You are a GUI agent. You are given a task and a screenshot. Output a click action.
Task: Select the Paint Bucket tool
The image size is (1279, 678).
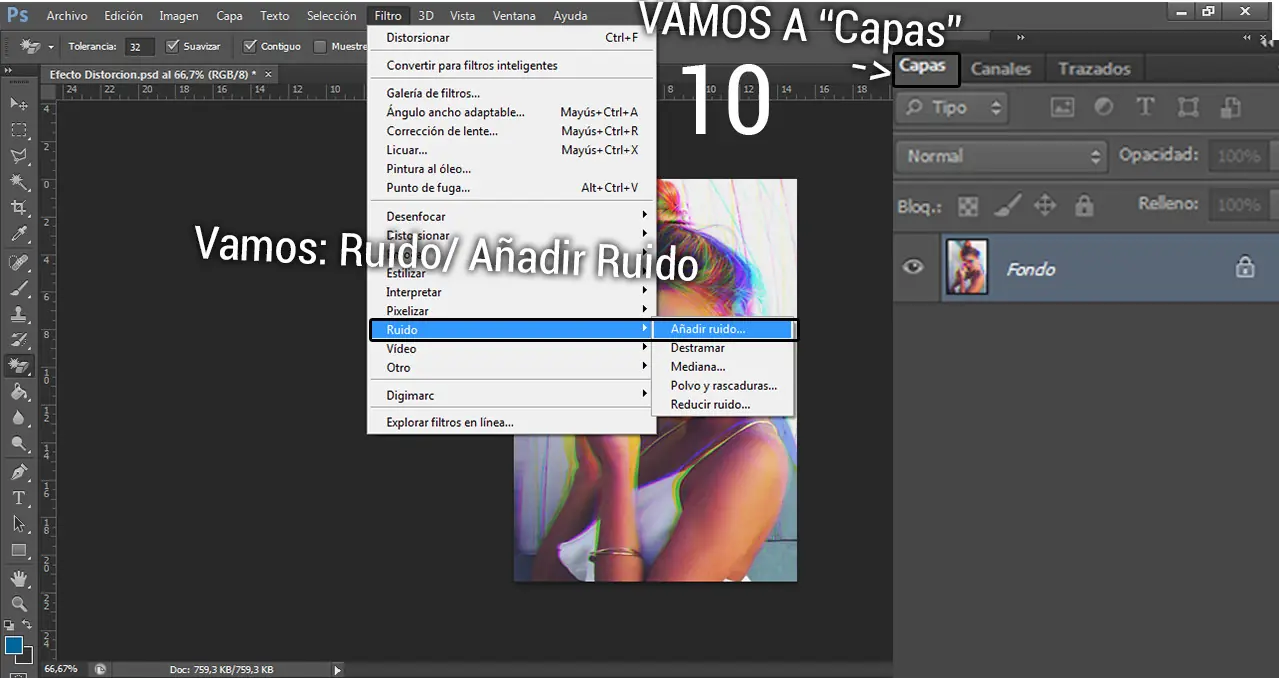coord(19,393)
